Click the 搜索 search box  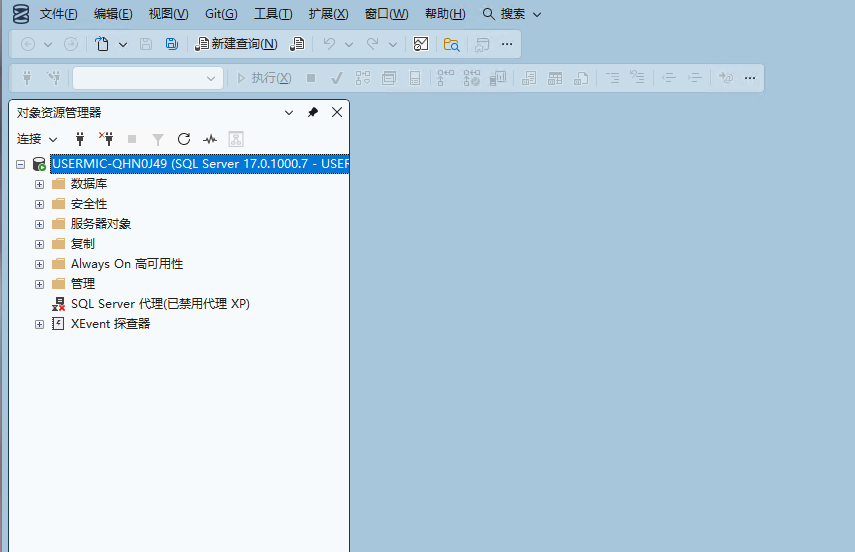click(511, 14)
